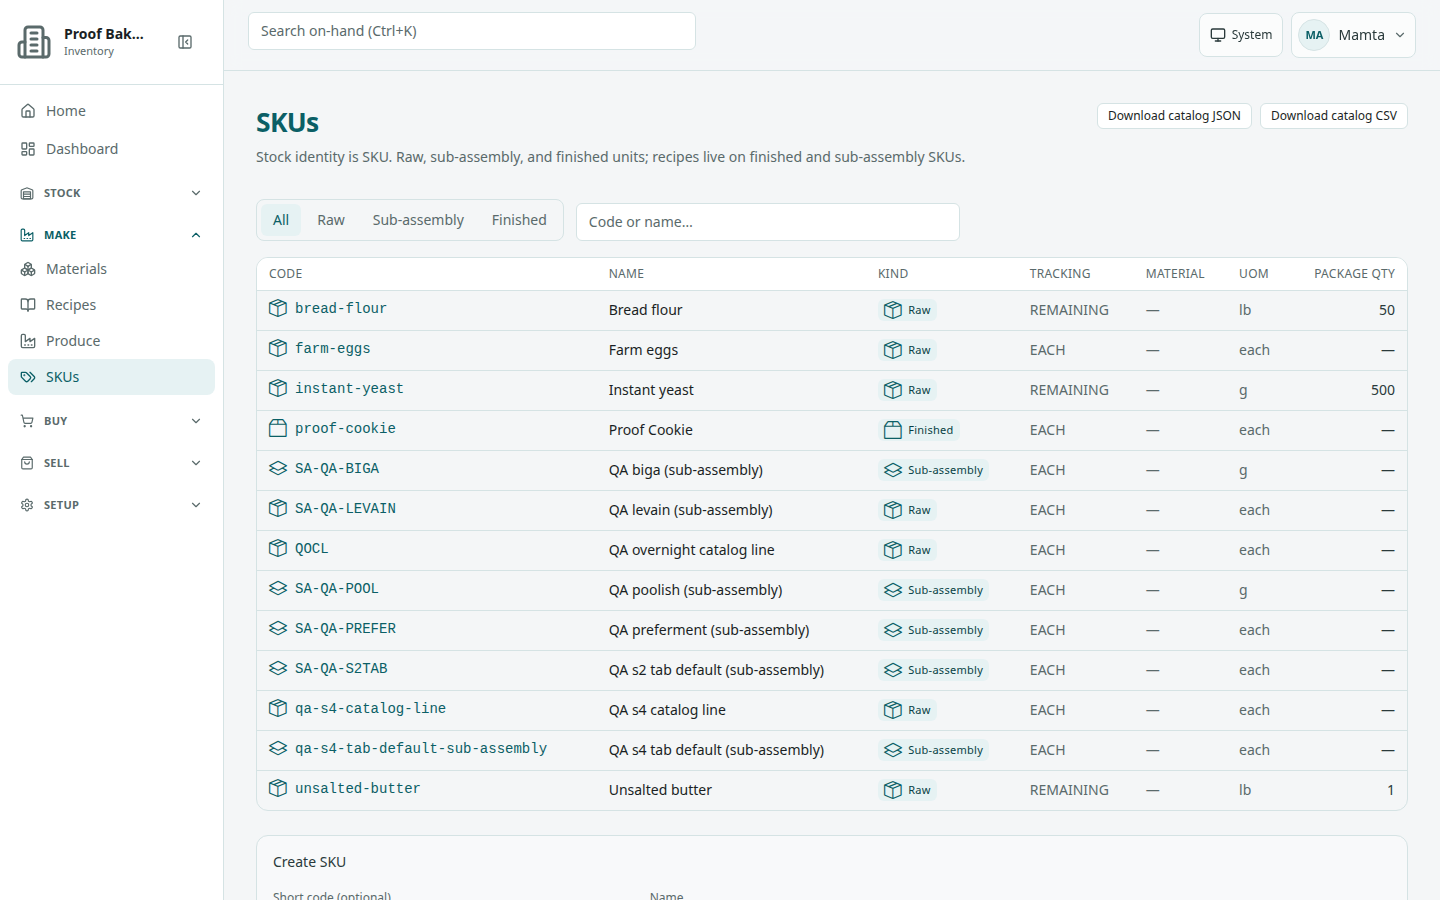Click the Recipes book icon in sidebar

click(x=28, y=305)
